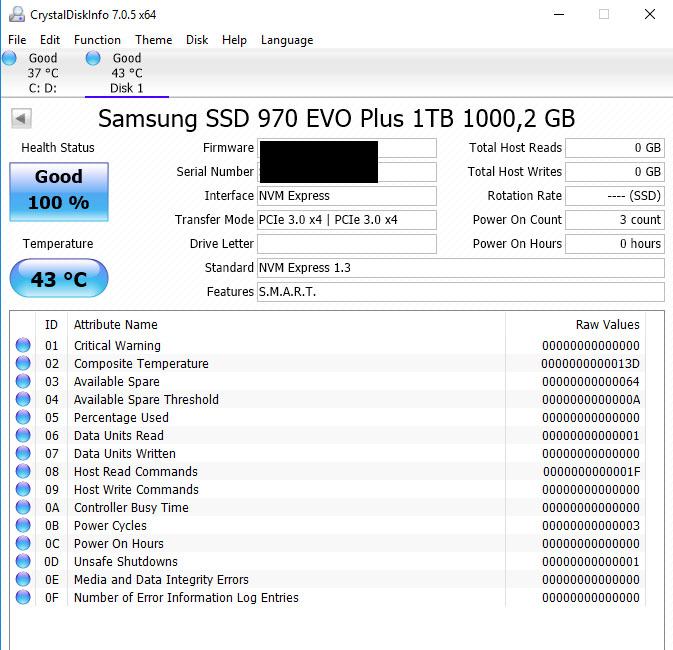The height and width of the screenshot is (650, 673).
Task: Select the Controller Busy Time attribute text
Action: [131, 508]
